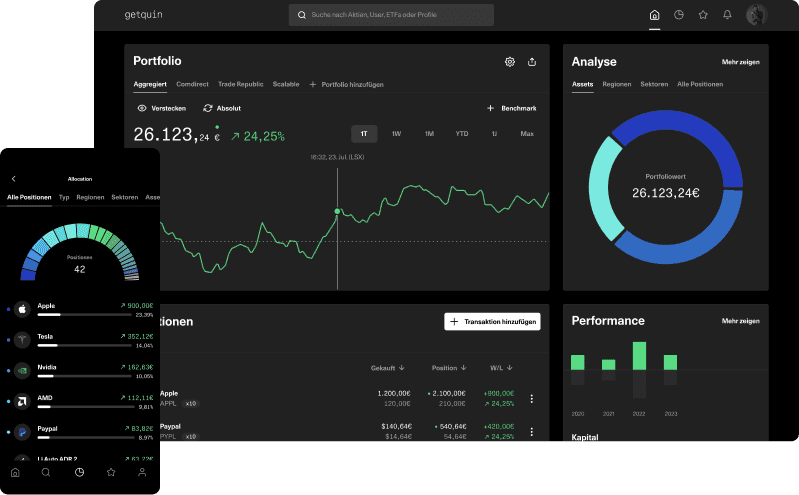Open the notifications bell icon

727,15
